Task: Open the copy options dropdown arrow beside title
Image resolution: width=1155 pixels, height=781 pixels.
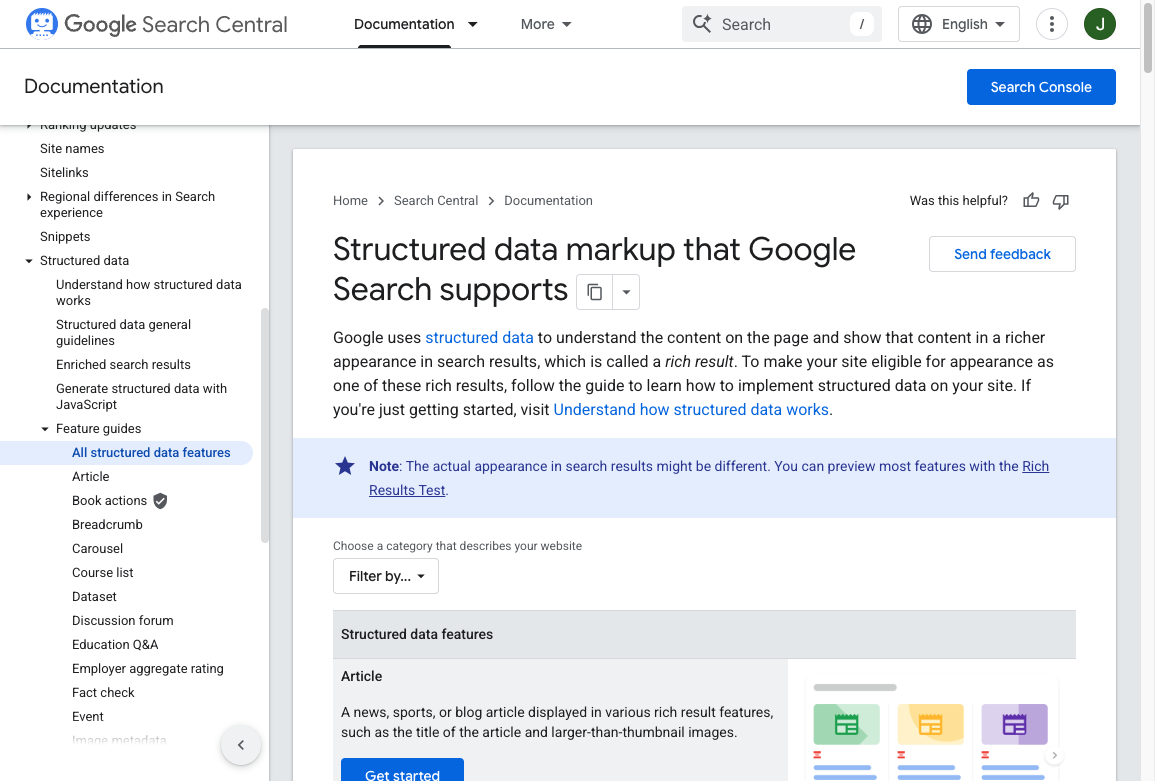Action: click(626, 292)
